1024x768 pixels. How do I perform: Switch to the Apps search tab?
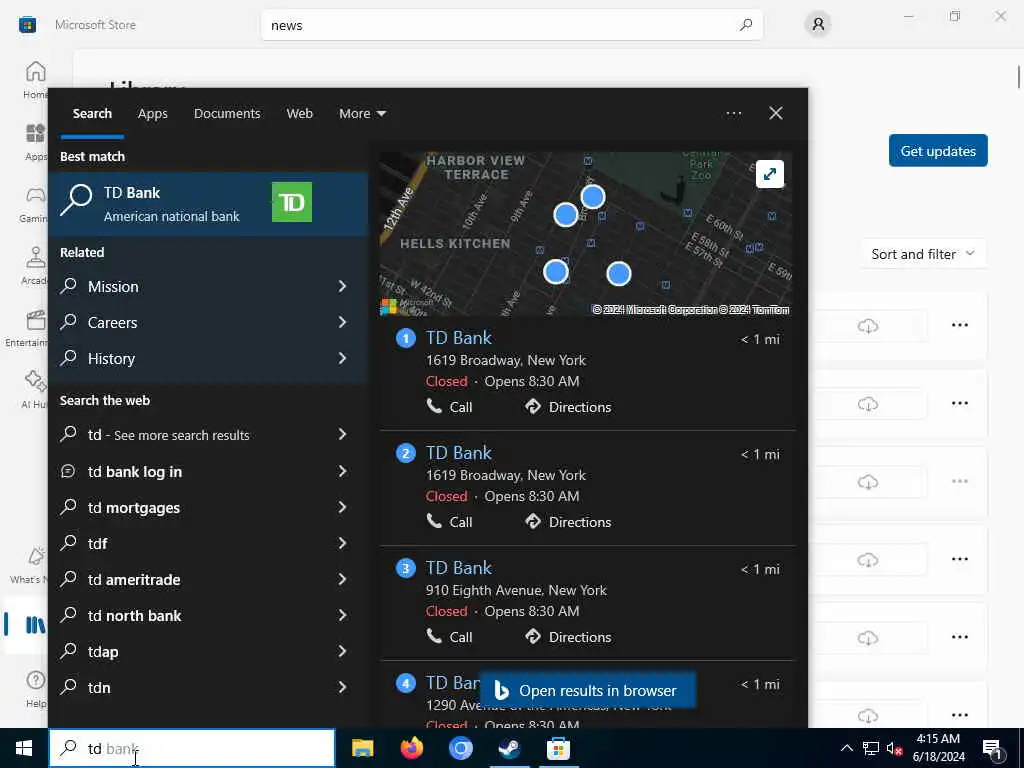[x=153, y=114]
